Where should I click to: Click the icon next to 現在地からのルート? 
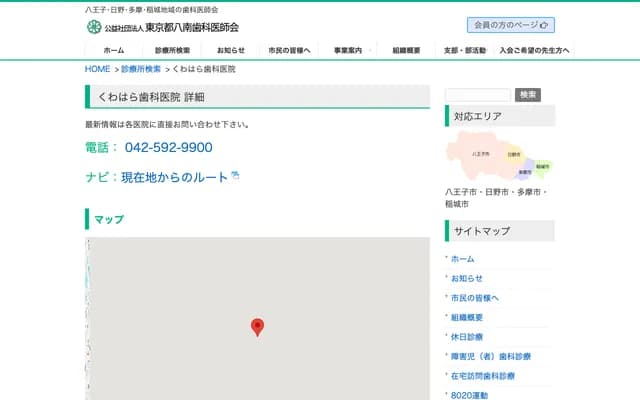pos(235,176)
